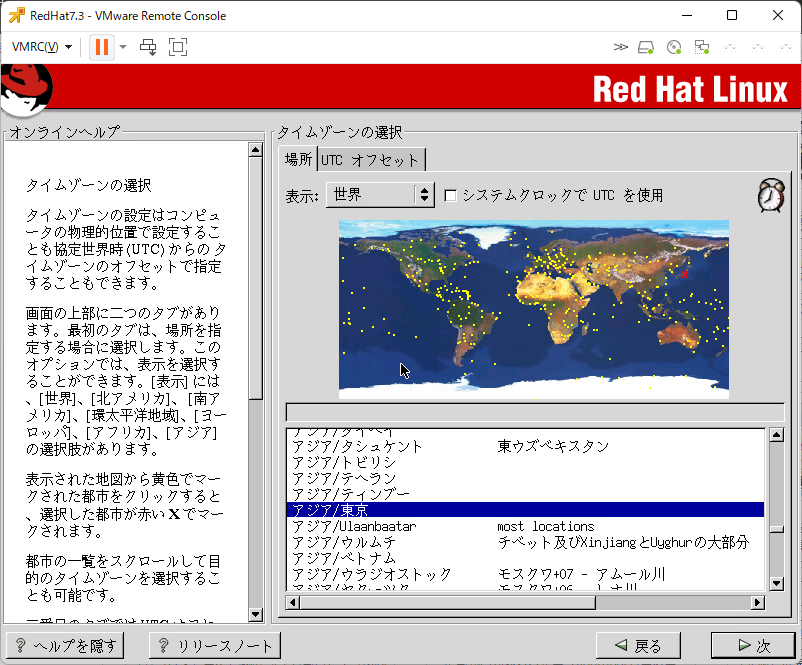Click ヘルプを隠す button
The image size is (802, 665).
[65, 646]
